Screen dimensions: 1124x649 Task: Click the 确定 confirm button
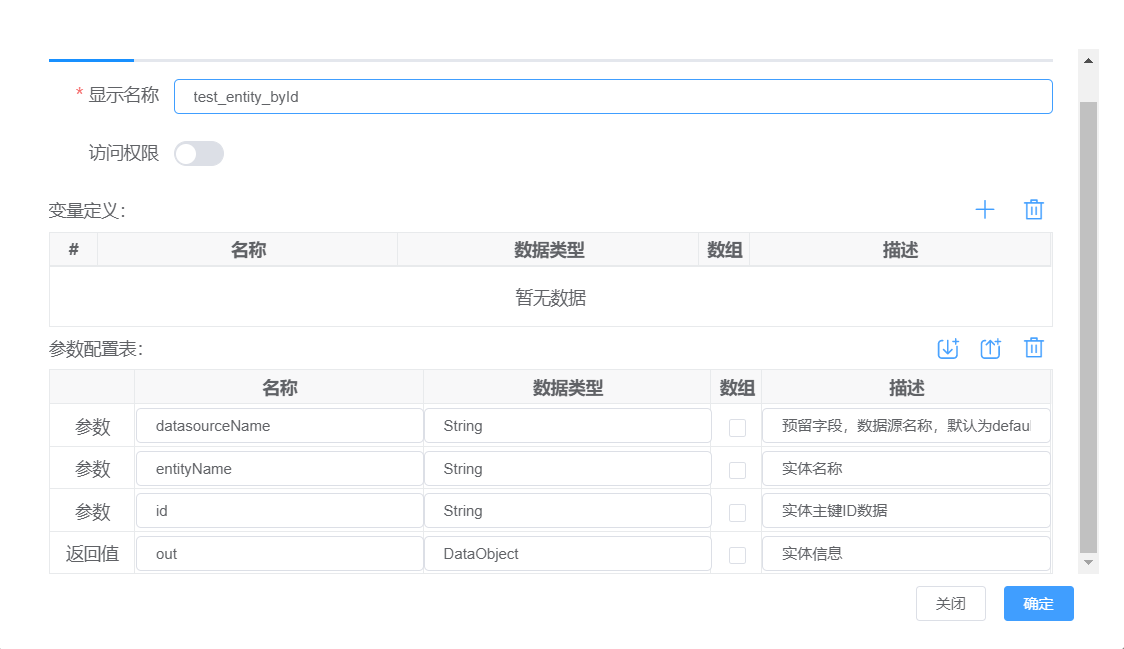coord(1038,603)
